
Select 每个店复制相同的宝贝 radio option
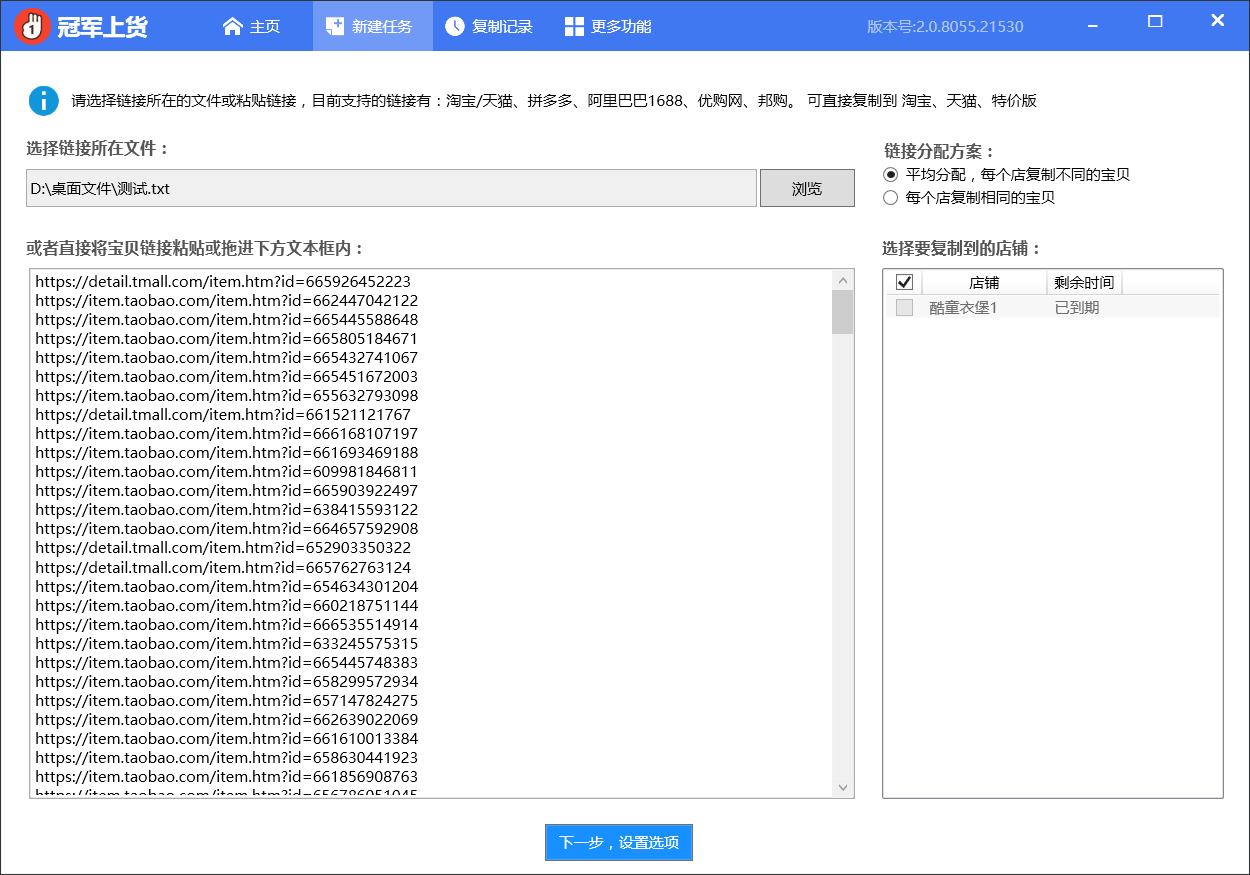coord(891,198)
